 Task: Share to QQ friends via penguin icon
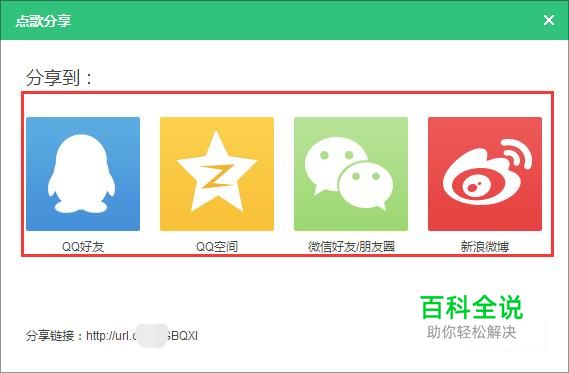click(83, 174)
